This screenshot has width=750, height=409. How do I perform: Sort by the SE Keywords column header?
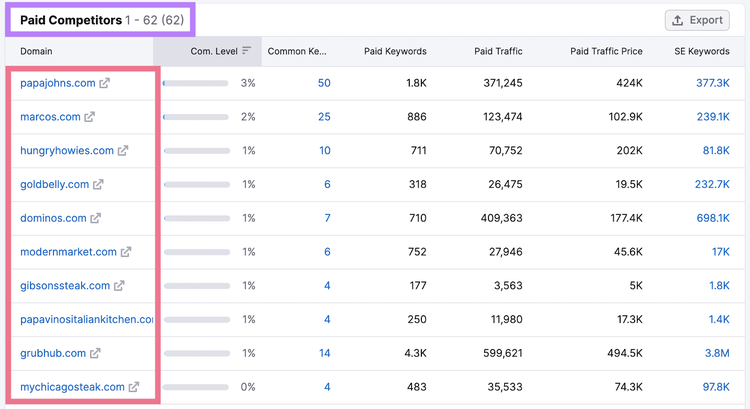[x=702, y=51]
